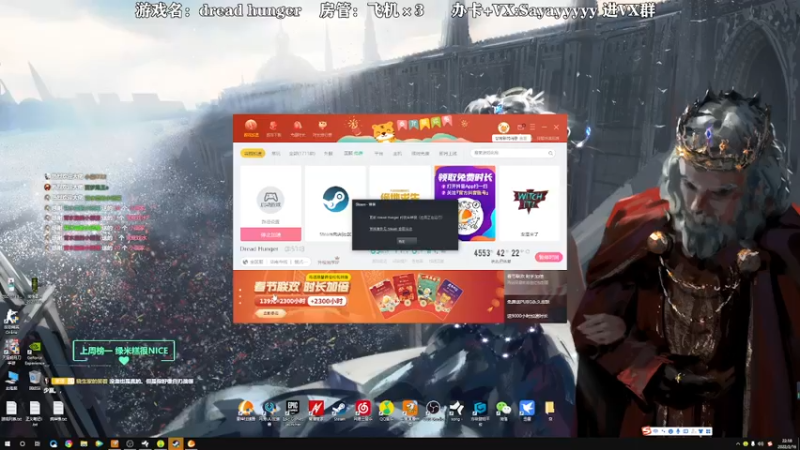This screenshot has height=450, width=800.
Task: Open the second navigation icon in accelerator header
Action: (x=273, y=128)
